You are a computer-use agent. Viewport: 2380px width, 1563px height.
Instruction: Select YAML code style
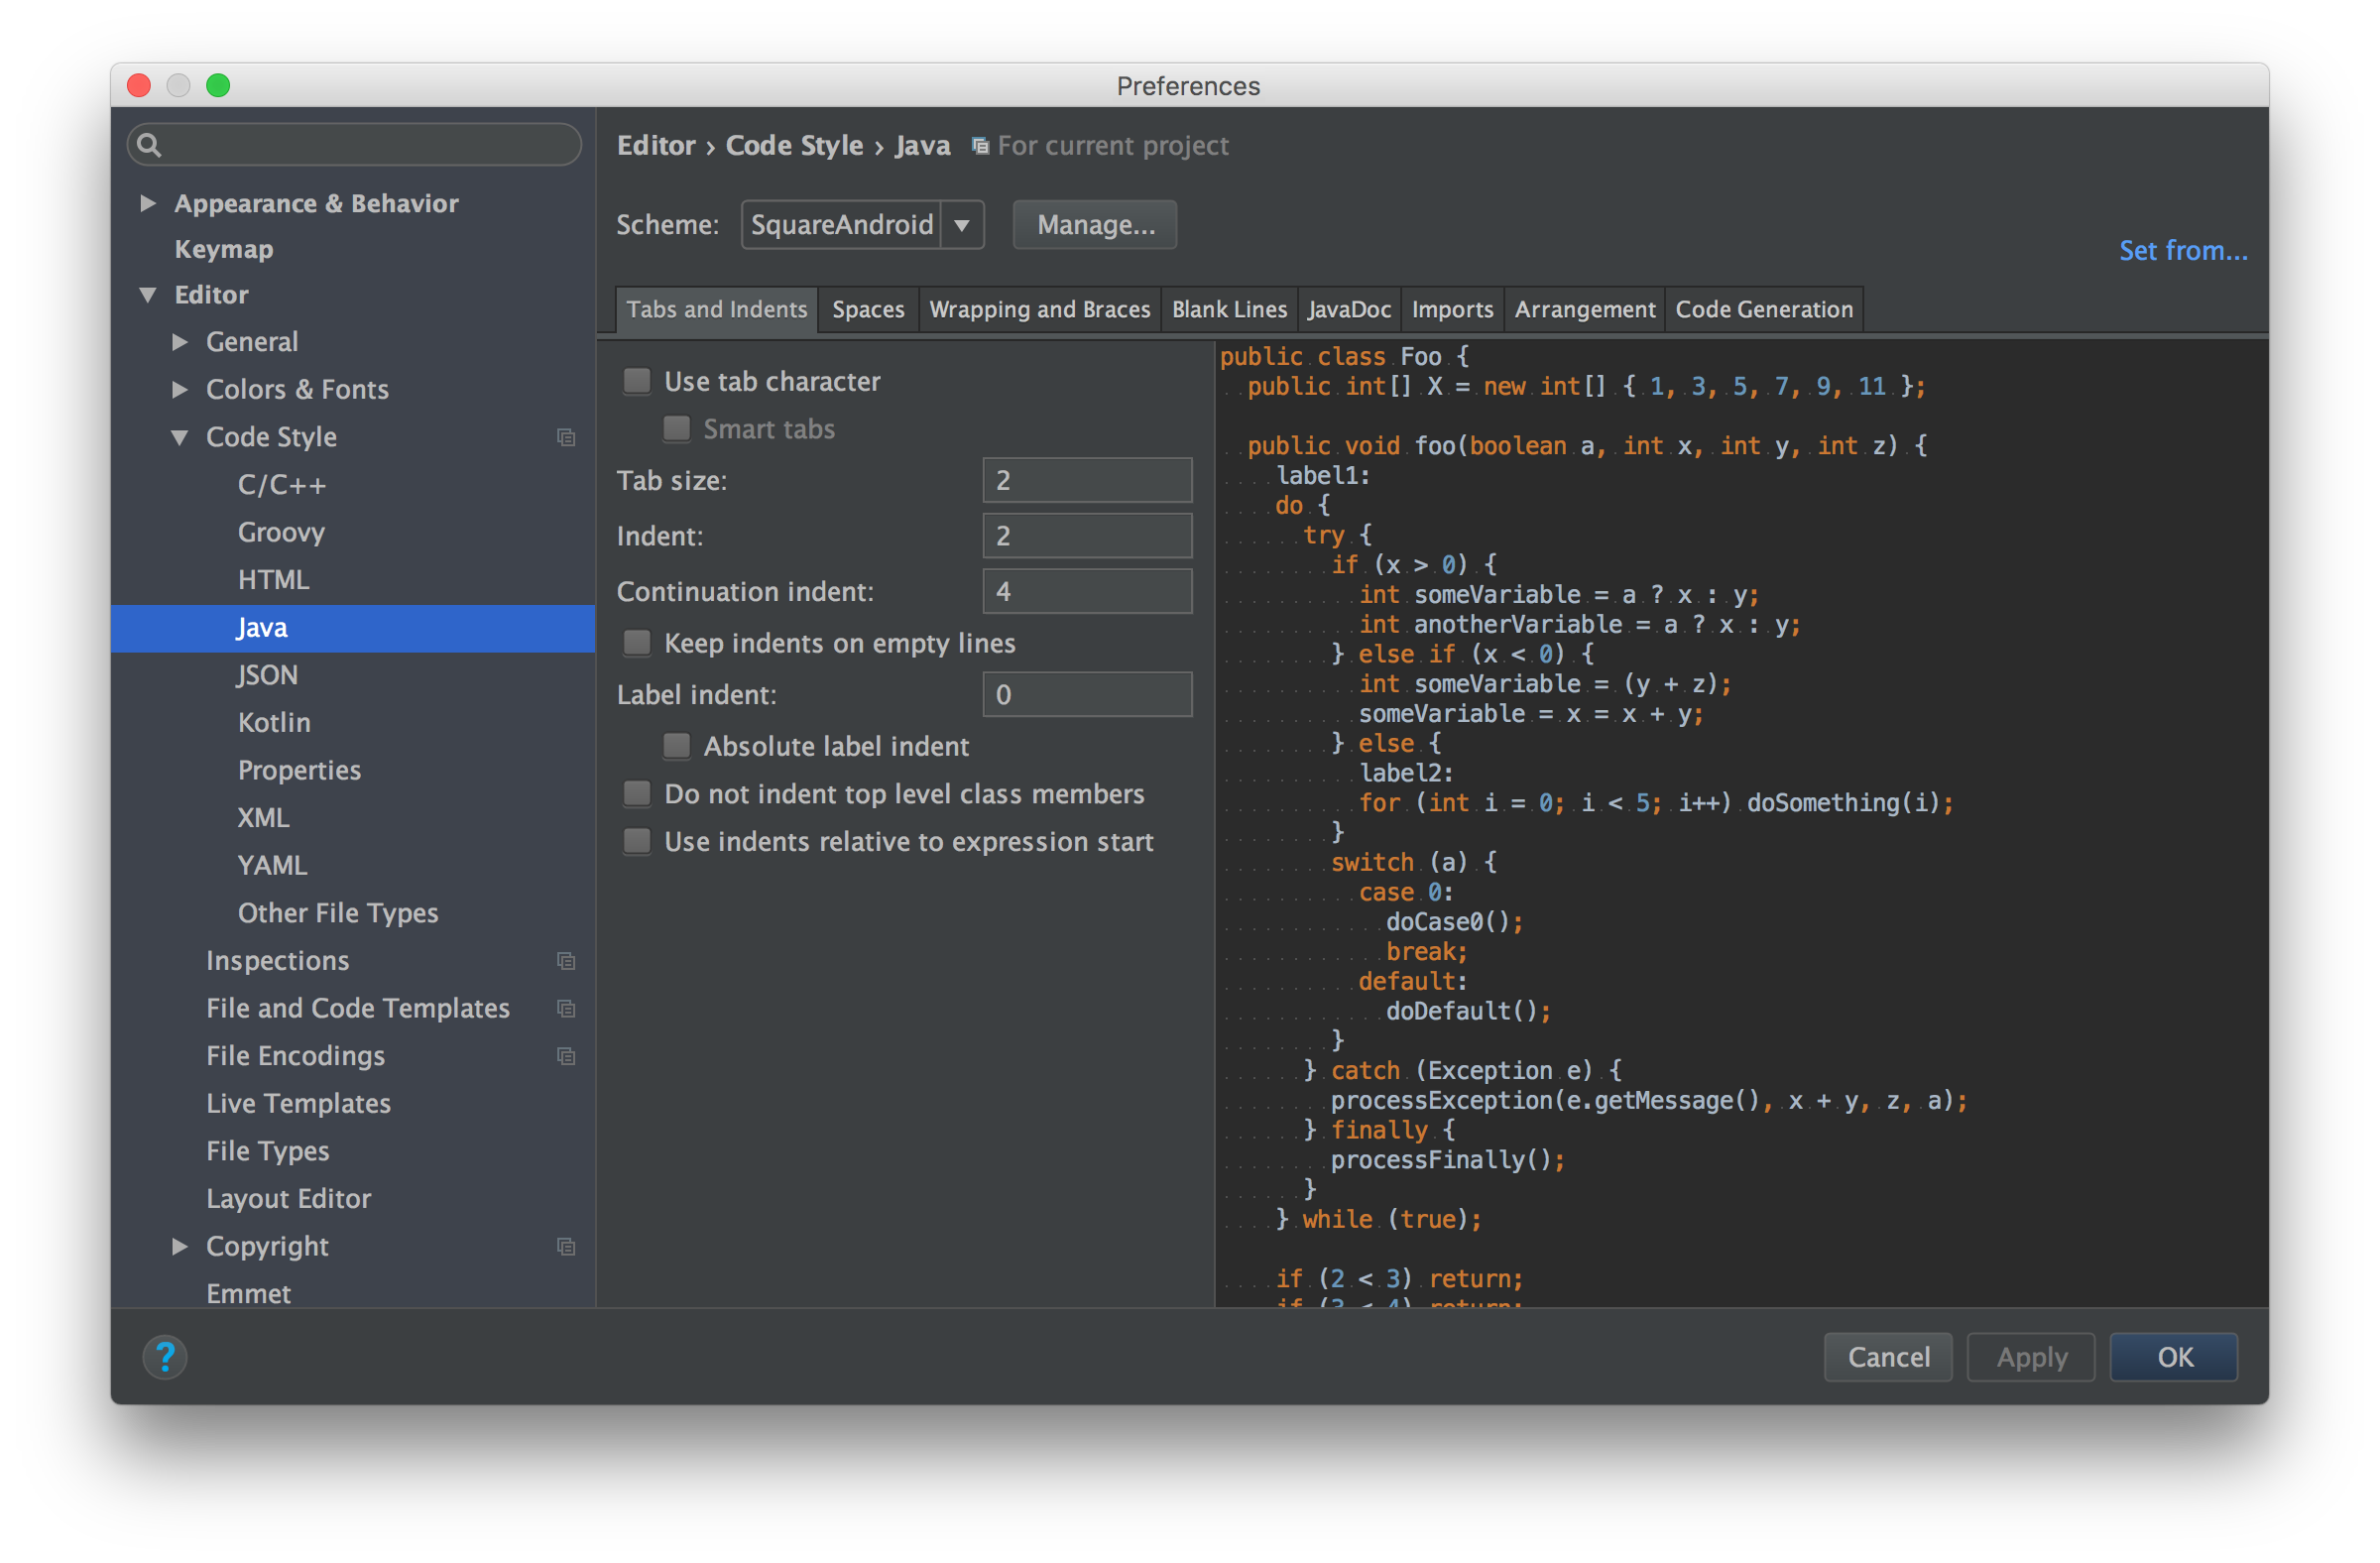pyautogui.click(x=272, y=866)
